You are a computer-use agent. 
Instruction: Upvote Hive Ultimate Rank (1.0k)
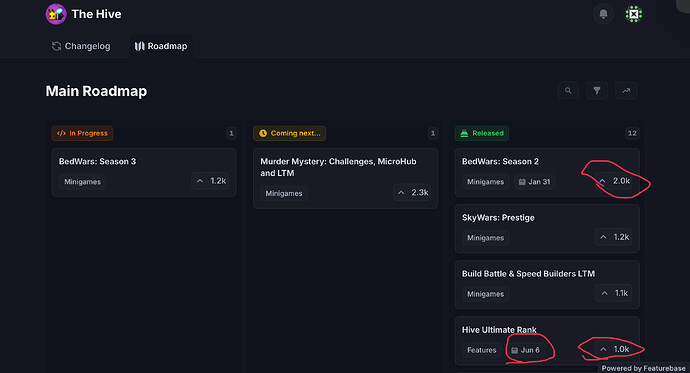coord(614,349)
